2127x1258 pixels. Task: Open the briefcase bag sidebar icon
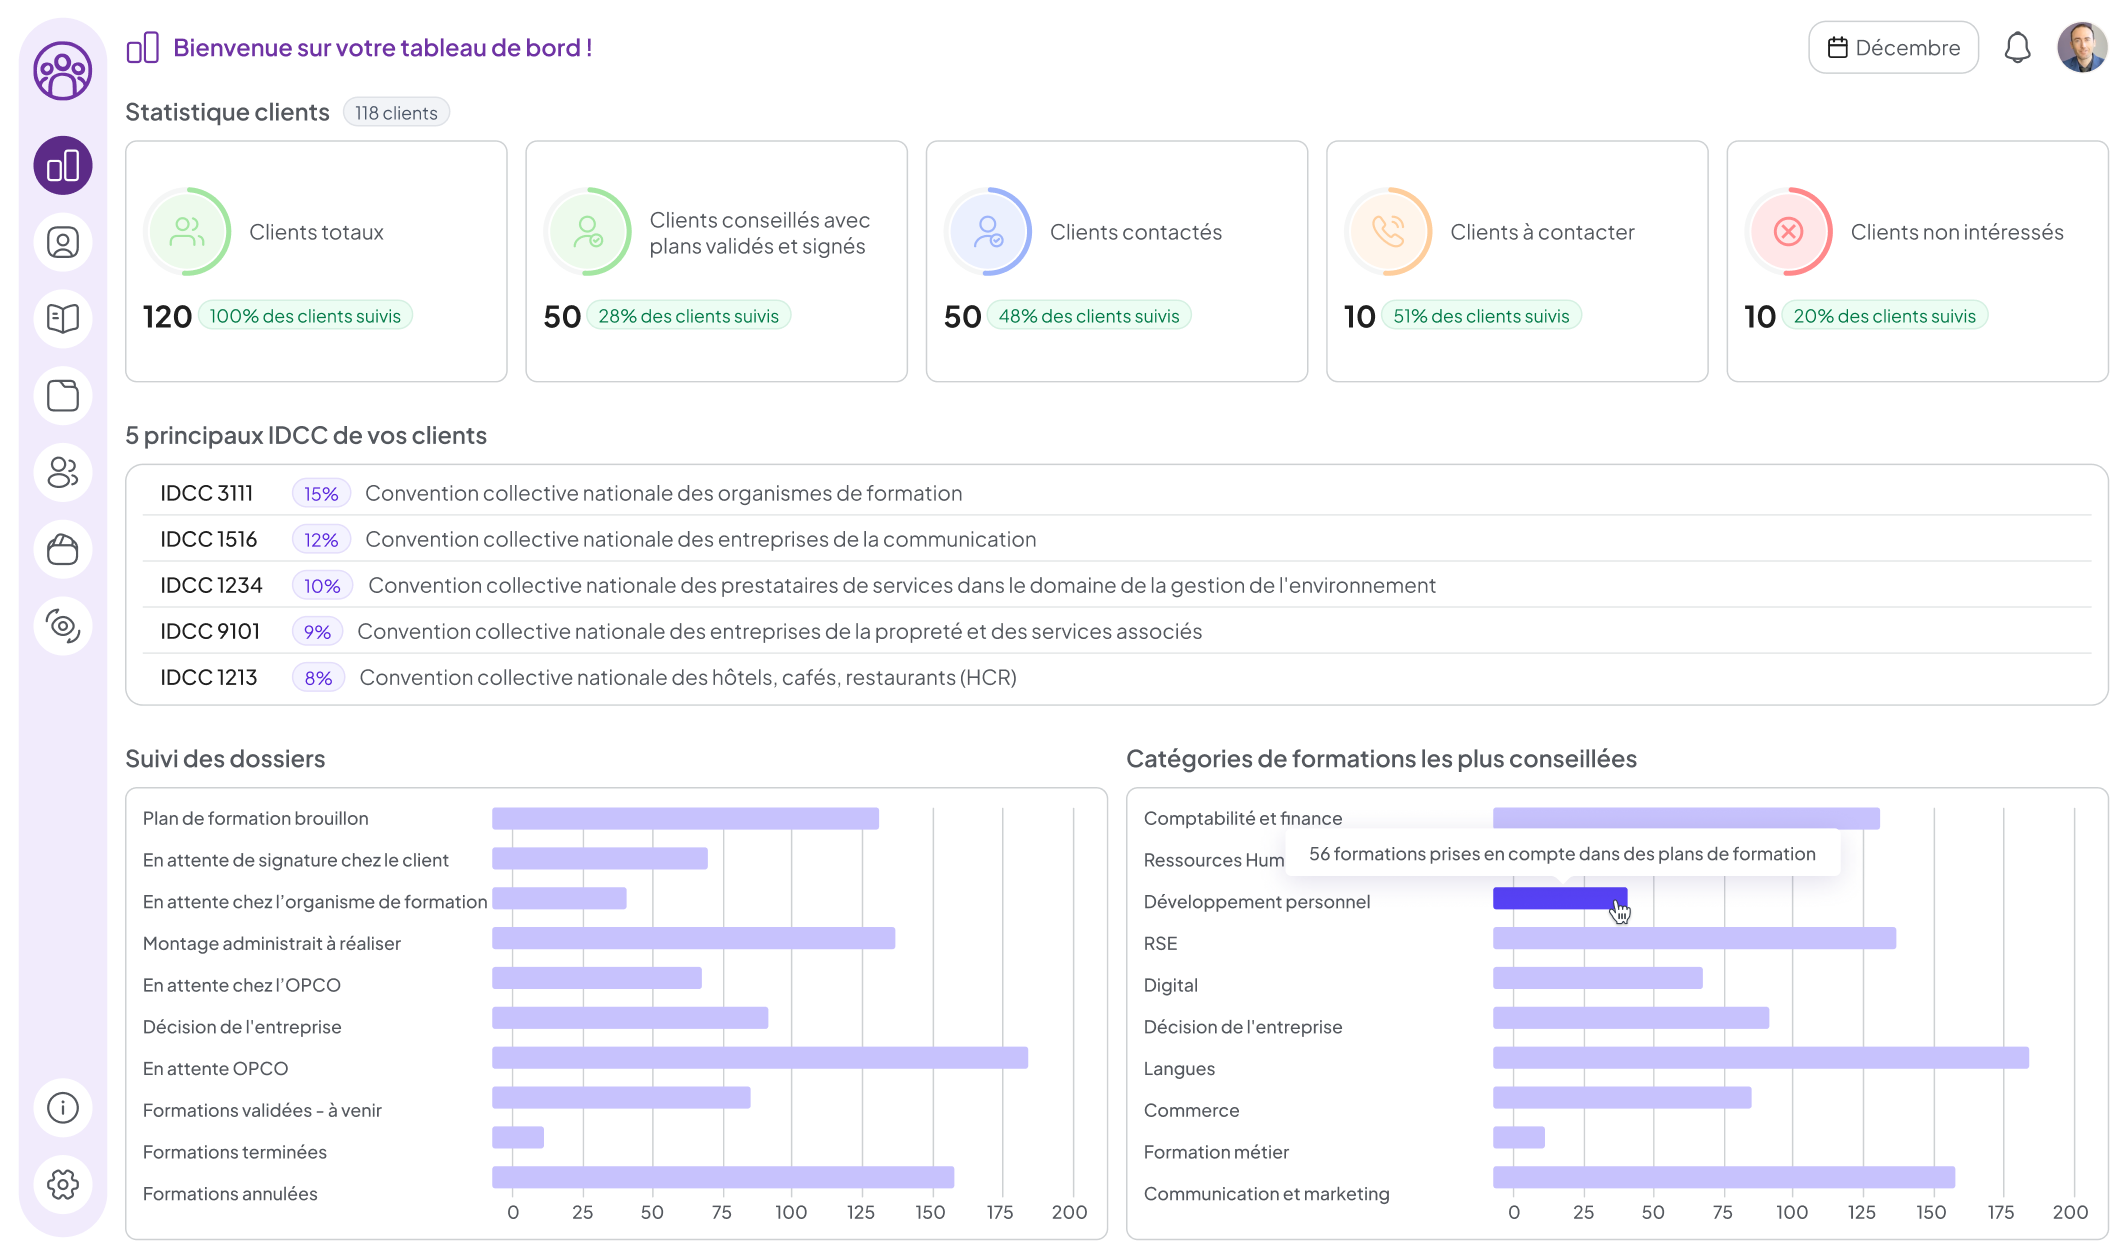(63, 549)
